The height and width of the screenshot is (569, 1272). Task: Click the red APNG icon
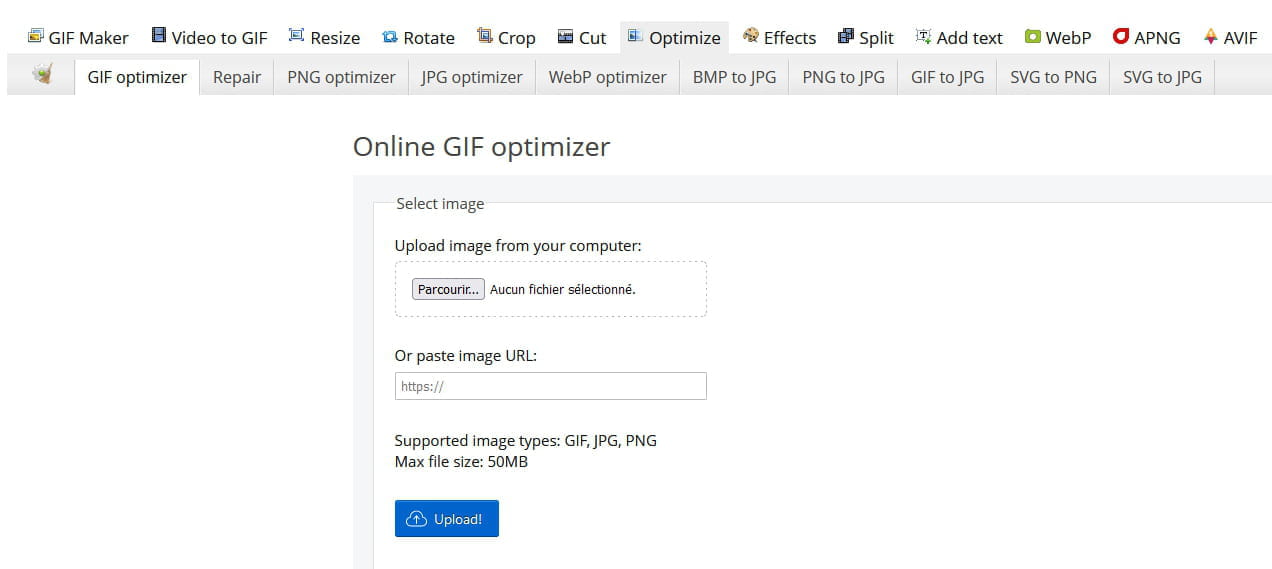1121,36
